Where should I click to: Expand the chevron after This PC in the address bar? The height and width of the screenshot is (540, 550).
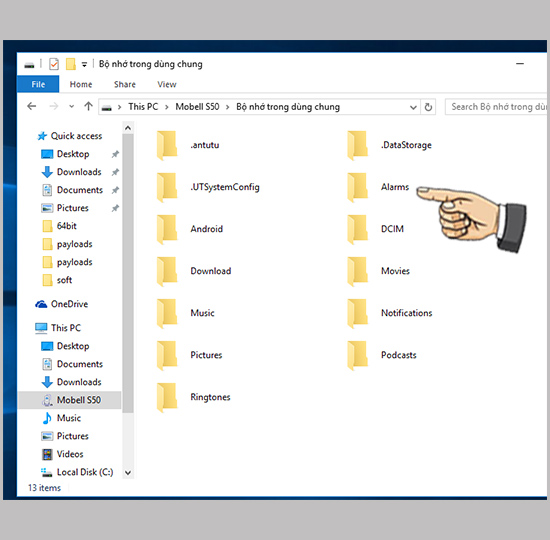tap(167, 107)
